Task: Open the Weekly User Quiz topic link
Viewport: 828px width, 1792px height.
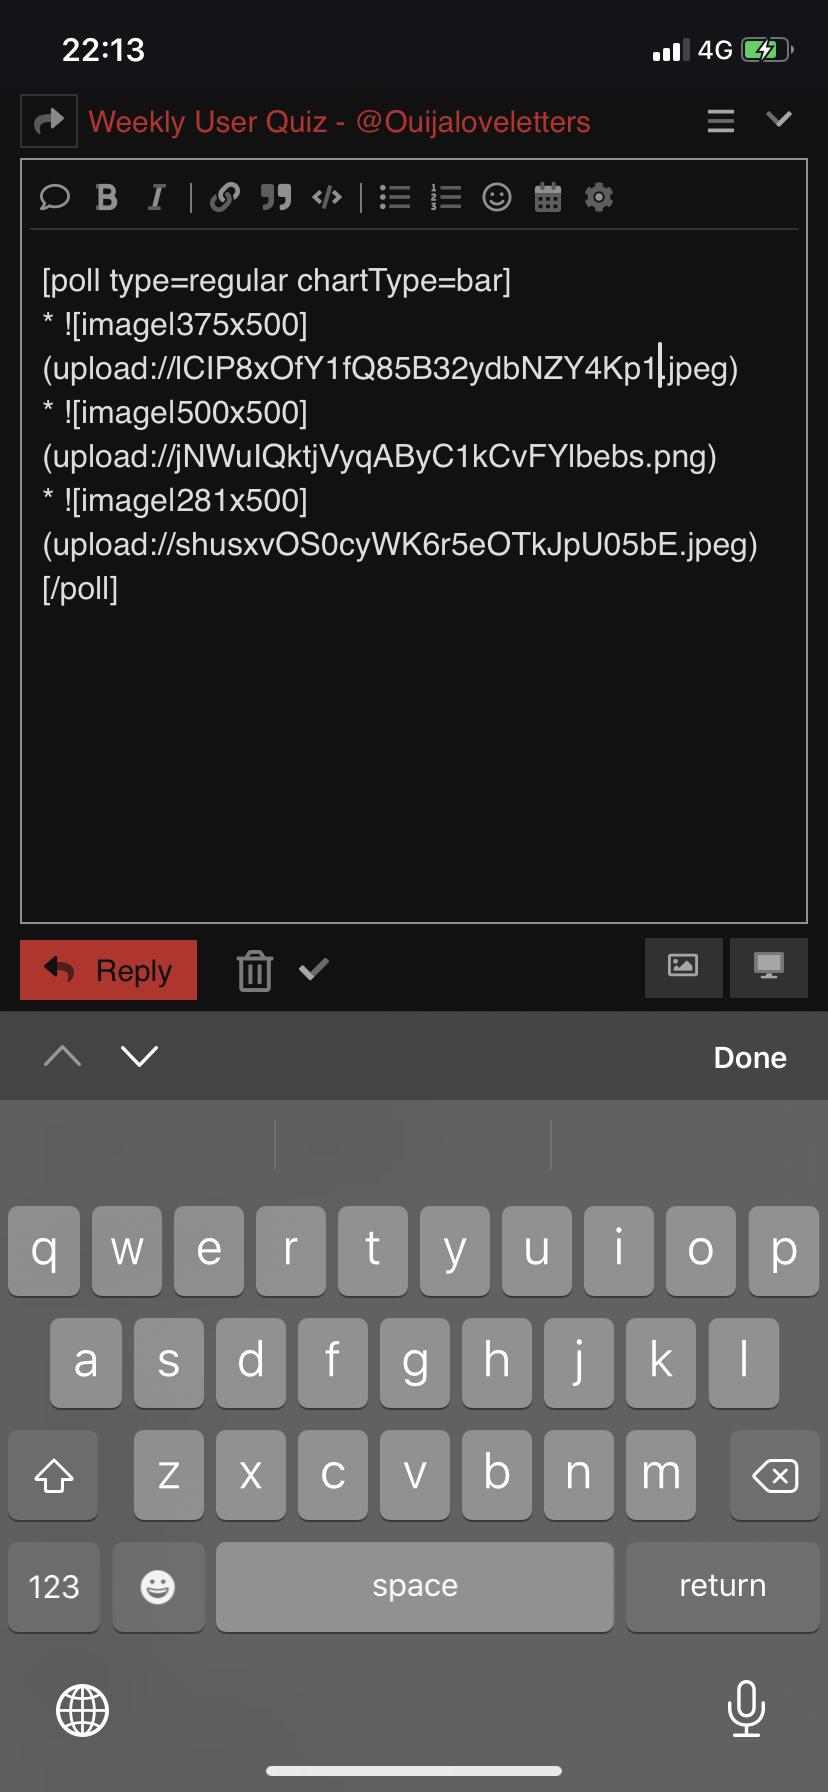Action: [339, 122]
